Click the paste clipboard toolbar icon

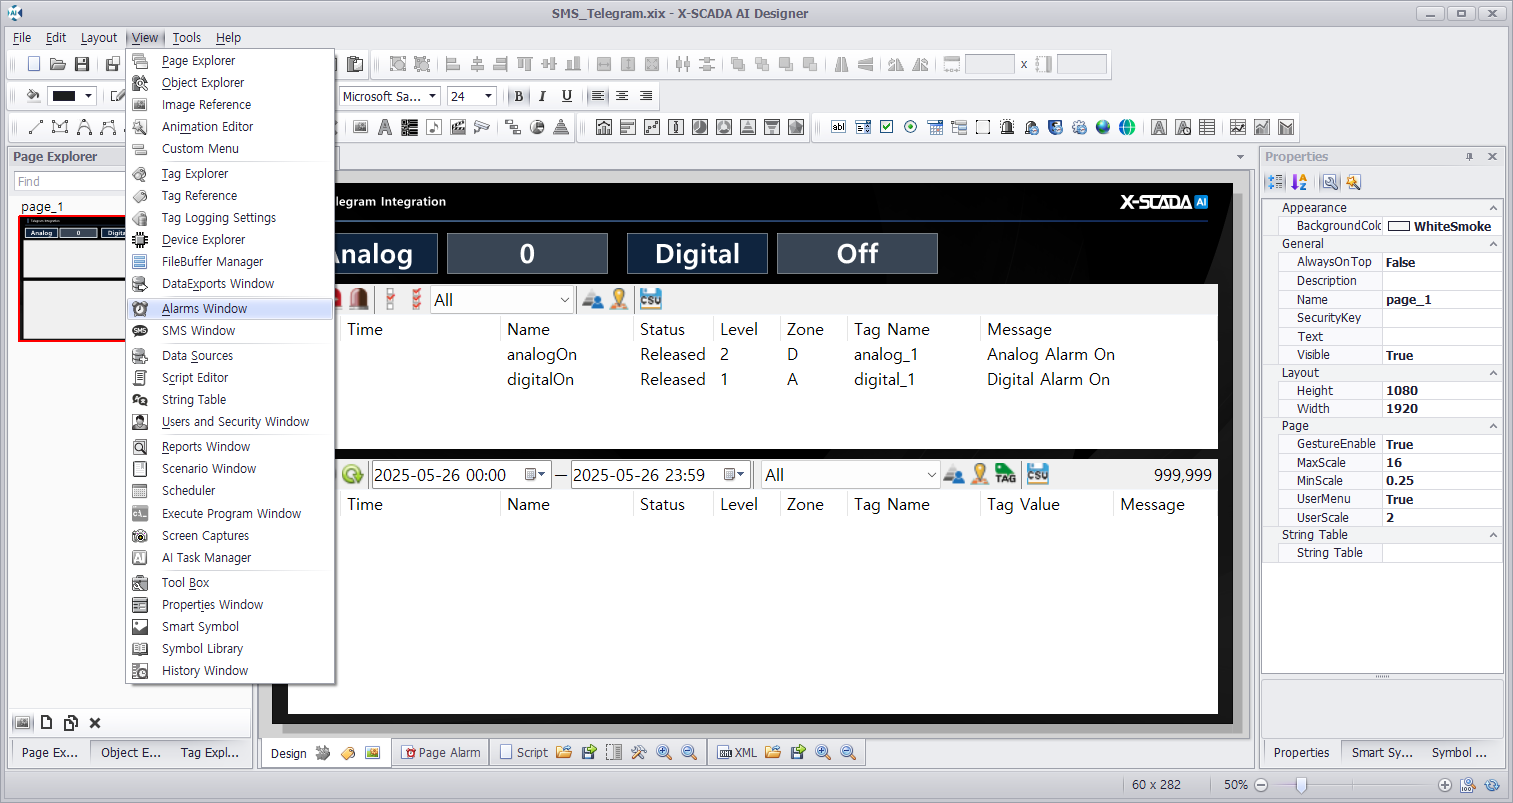pos(354,64)
